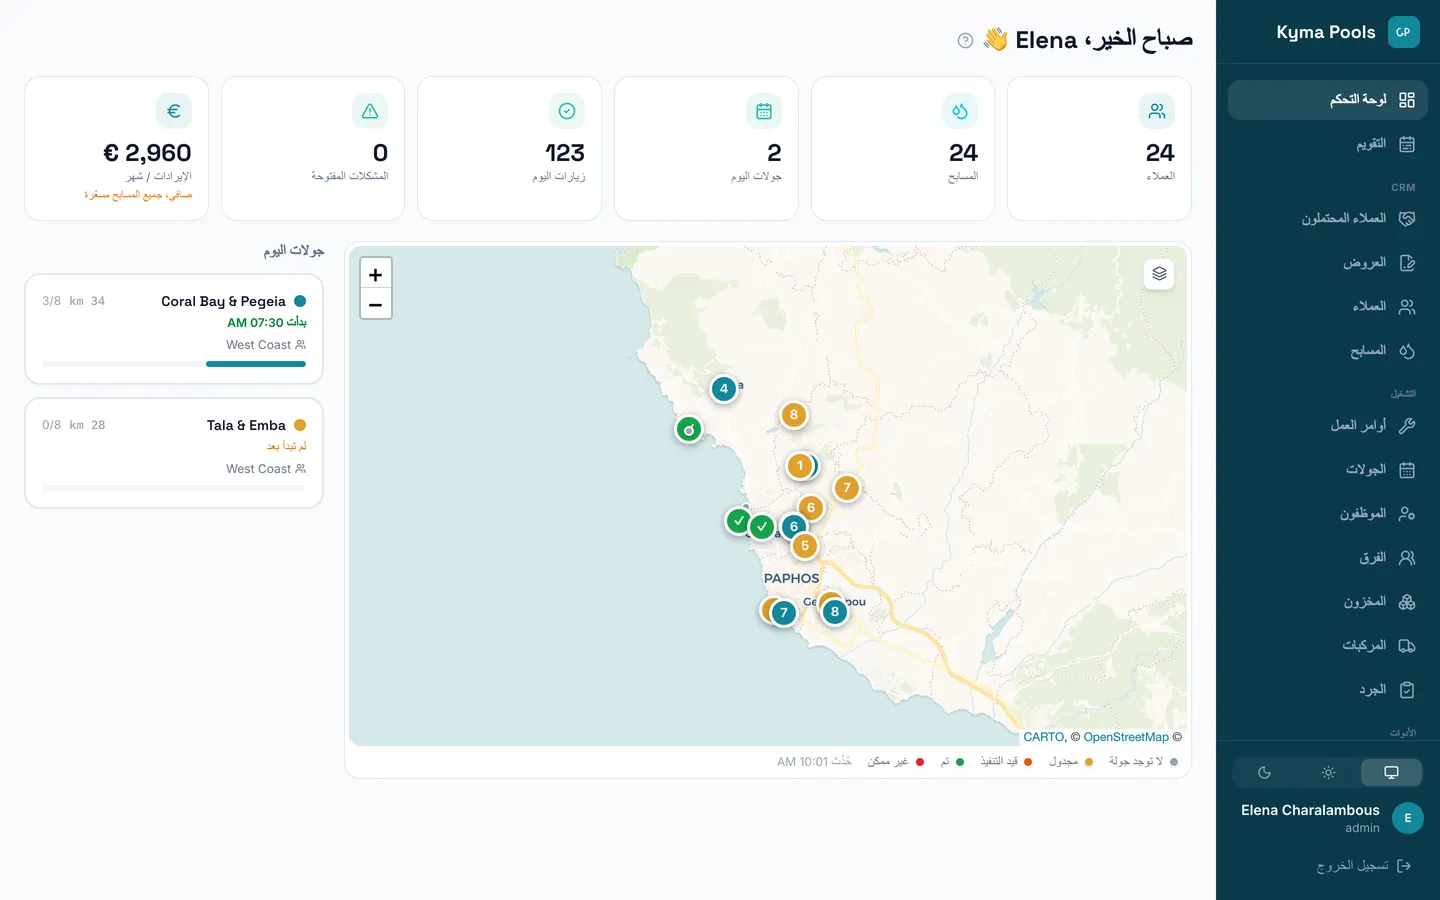
Task: Click the logout arrow icon beside تسجيل الخروج
Action: [1404, 866]
